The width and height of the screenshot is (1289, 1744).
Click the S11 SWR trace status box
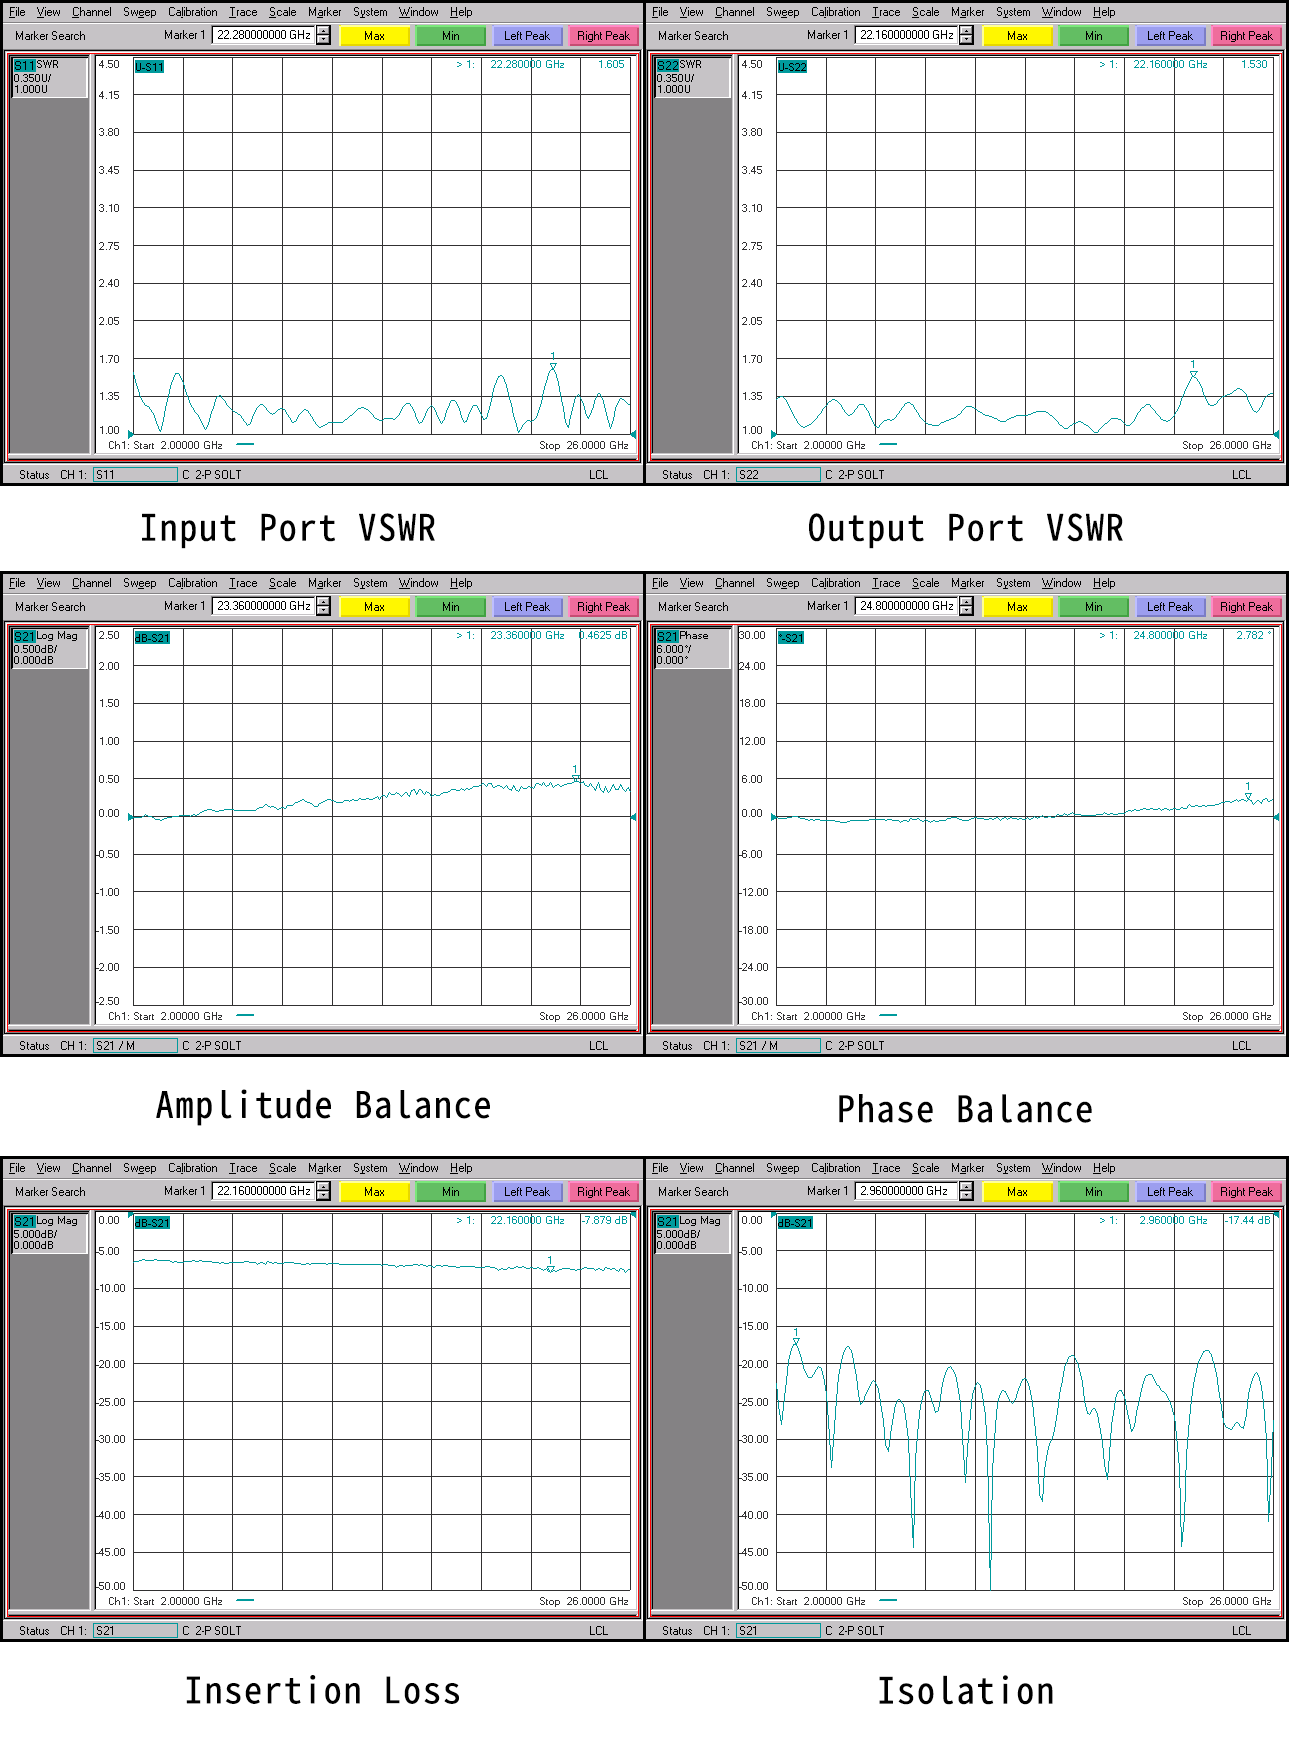[x=49, y=77]
